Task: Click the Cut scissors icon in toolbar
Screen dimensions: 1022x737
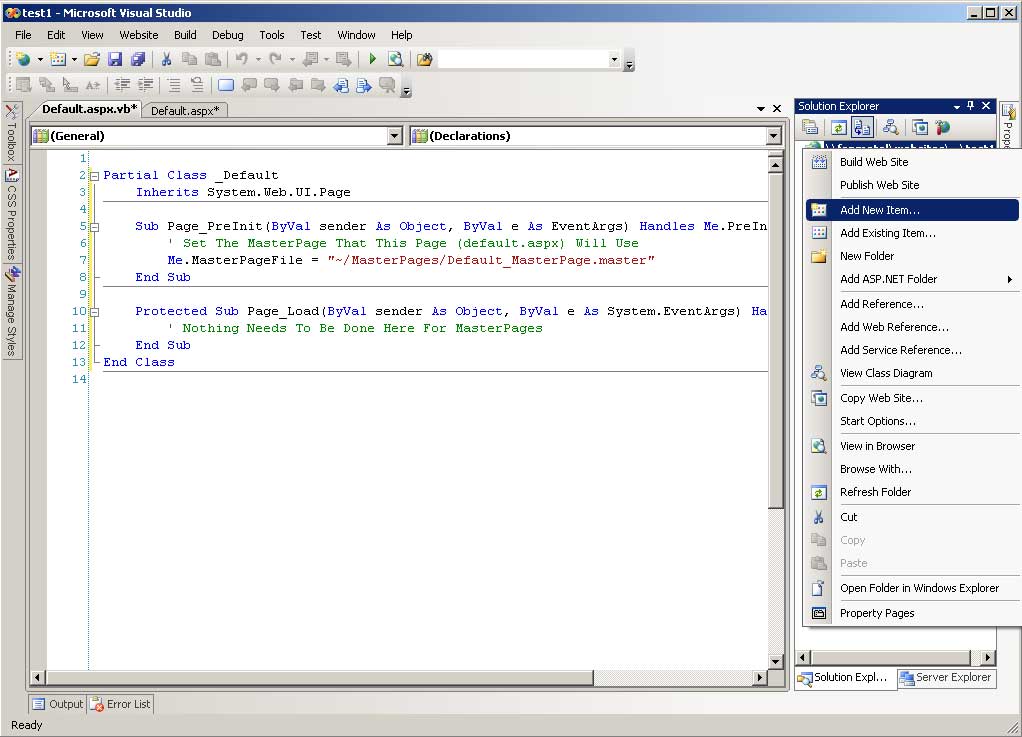Action: (166, 59)
